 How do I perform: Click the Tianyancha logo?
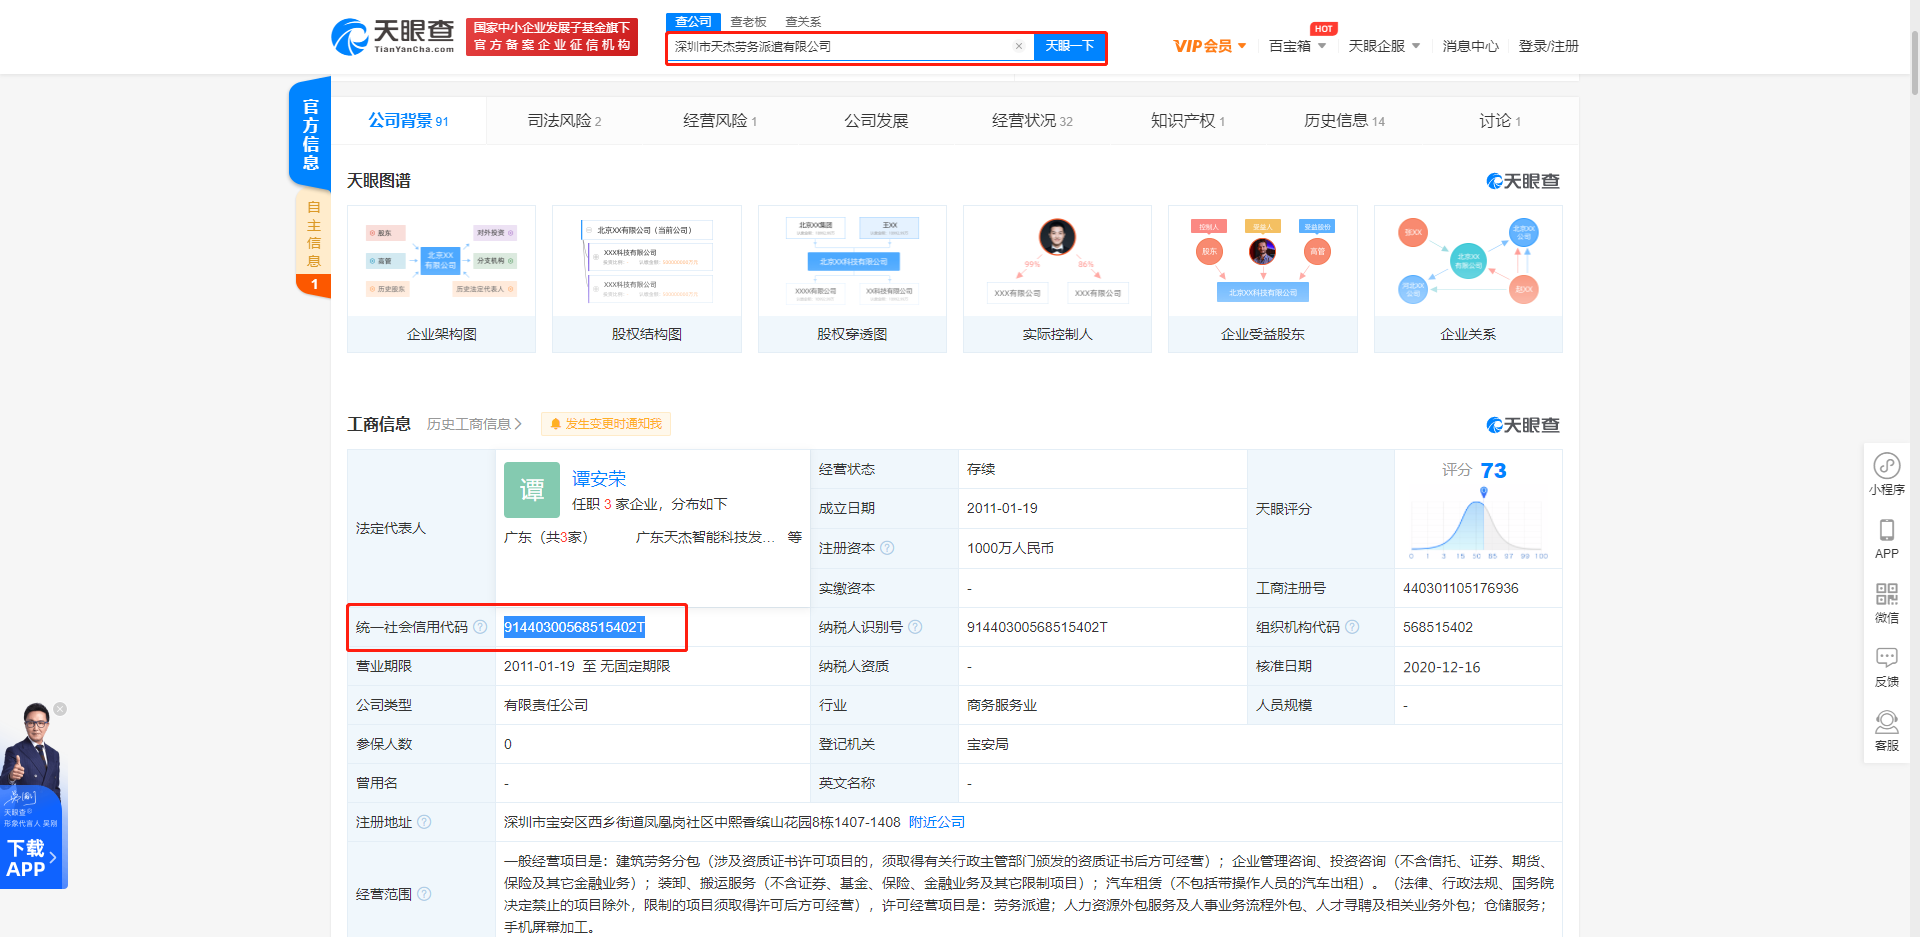point(392,37)
